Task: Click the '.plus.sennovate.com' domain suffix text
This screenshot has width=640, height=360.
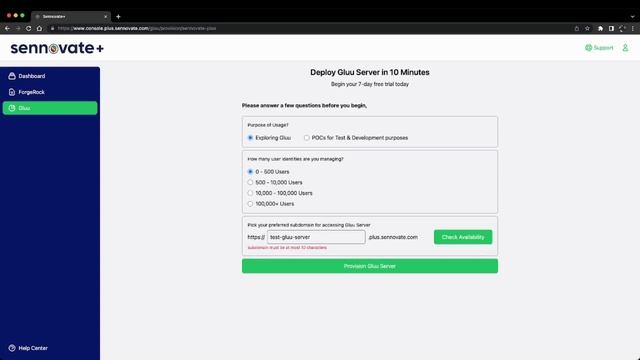Action: click(x=393, y=237)
